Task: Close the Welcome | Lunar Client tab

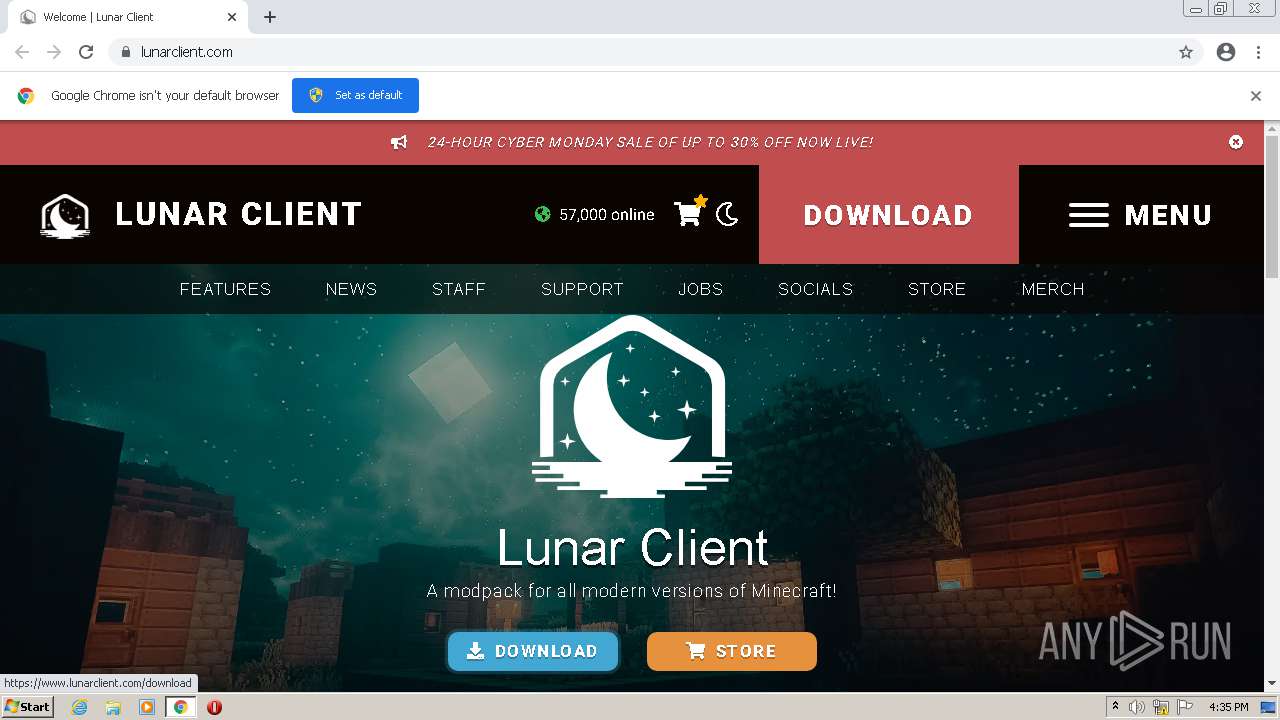Action: 231,17
